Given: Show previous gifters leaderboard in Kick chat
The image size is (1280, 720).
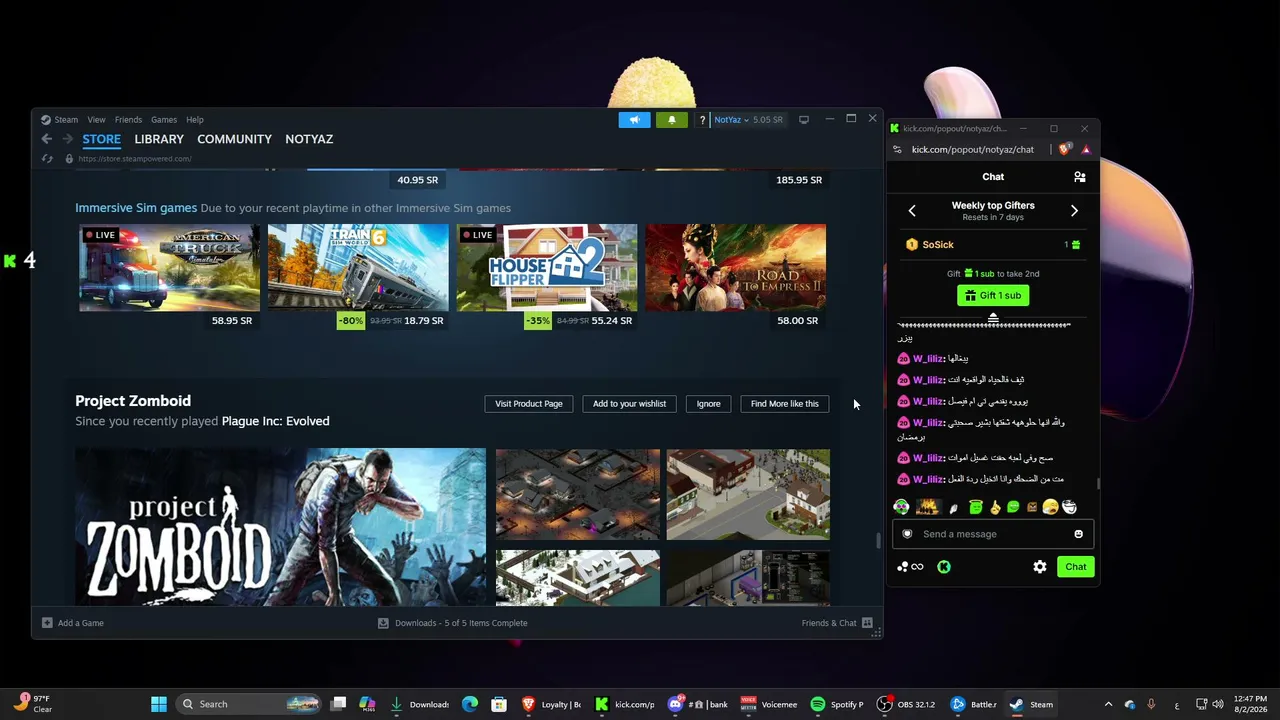Looking at the screenshot, I should click(x=912, y=211).
